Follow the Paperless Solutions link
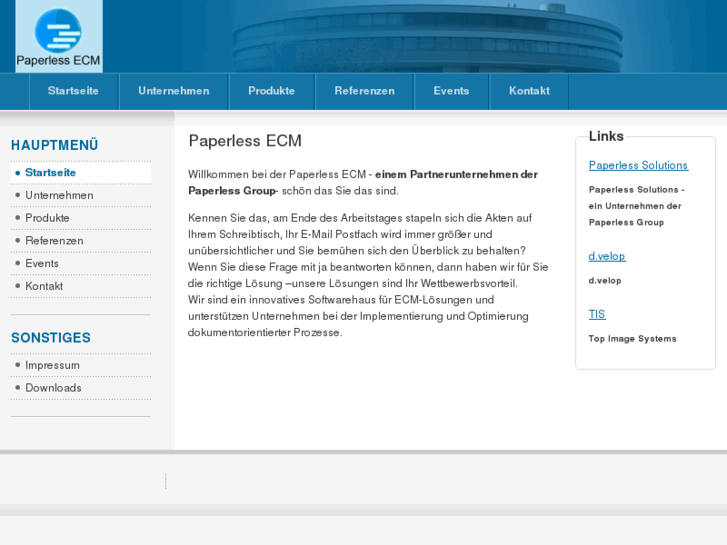The width and height of the screenshot is (727, 545). pos(638,166)
